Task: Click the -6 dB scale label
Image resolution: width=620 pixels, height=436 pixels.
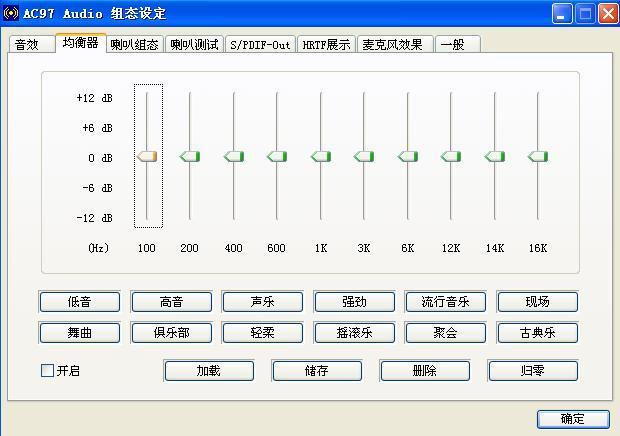Action: coord(97,188)
